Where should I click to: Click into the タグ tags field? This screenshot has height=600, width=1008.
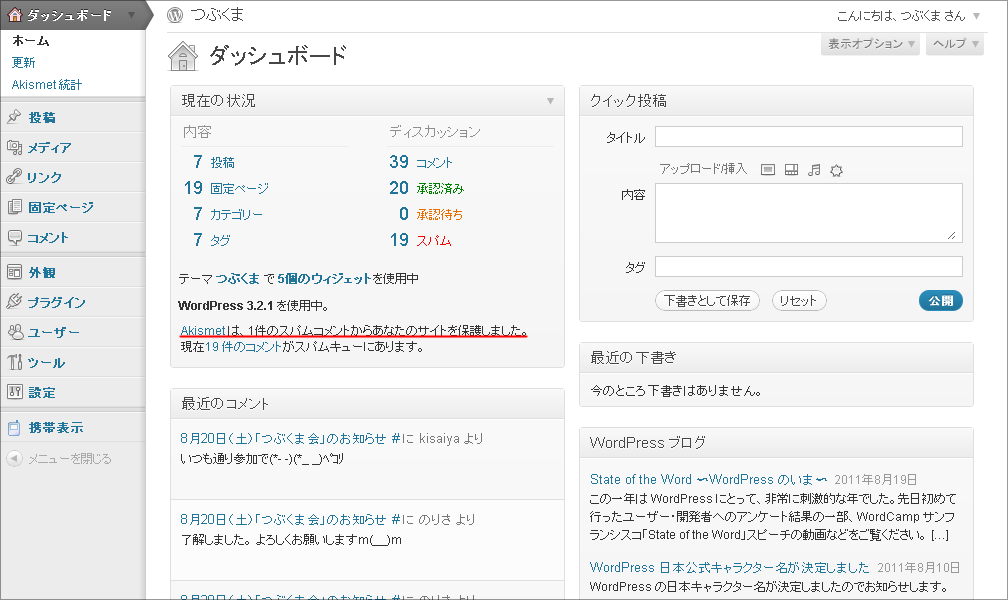pos(809,266)
